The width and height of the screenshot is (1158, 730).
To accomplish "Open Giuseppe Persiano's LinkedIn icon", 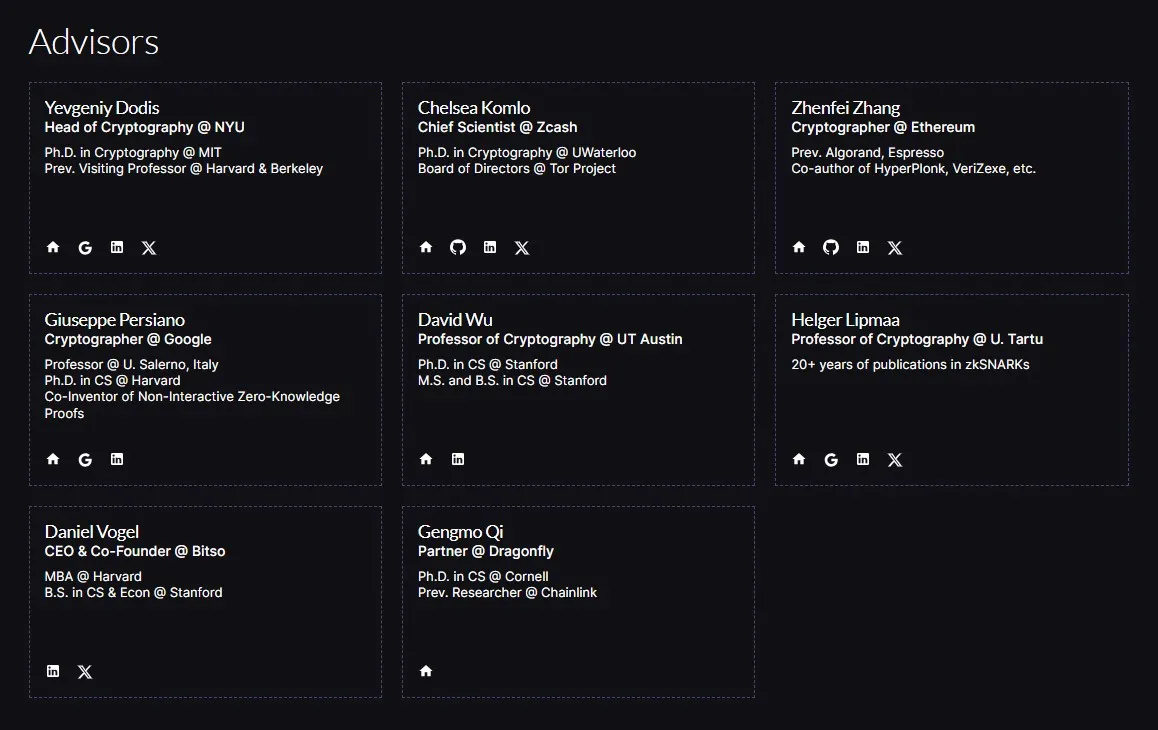I will click(117, 459).
